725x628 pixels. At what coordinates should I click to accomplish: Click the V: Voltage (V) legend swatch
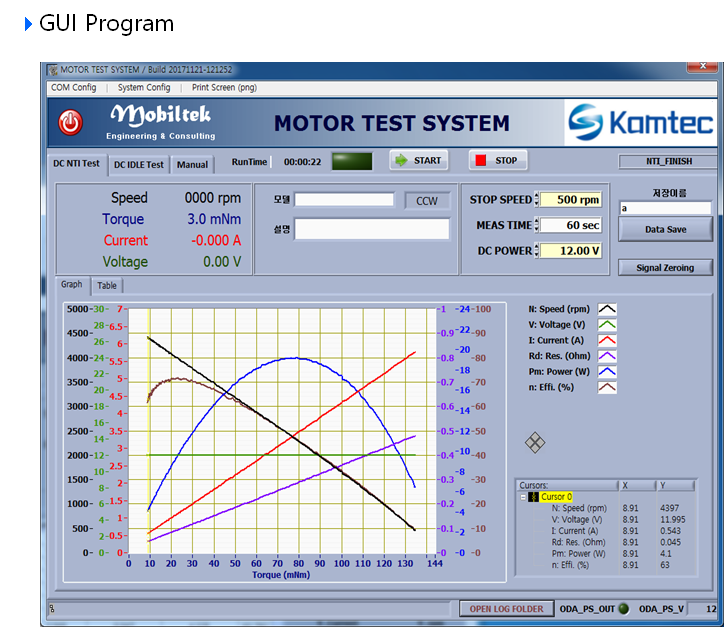click(x=607, y=325)
